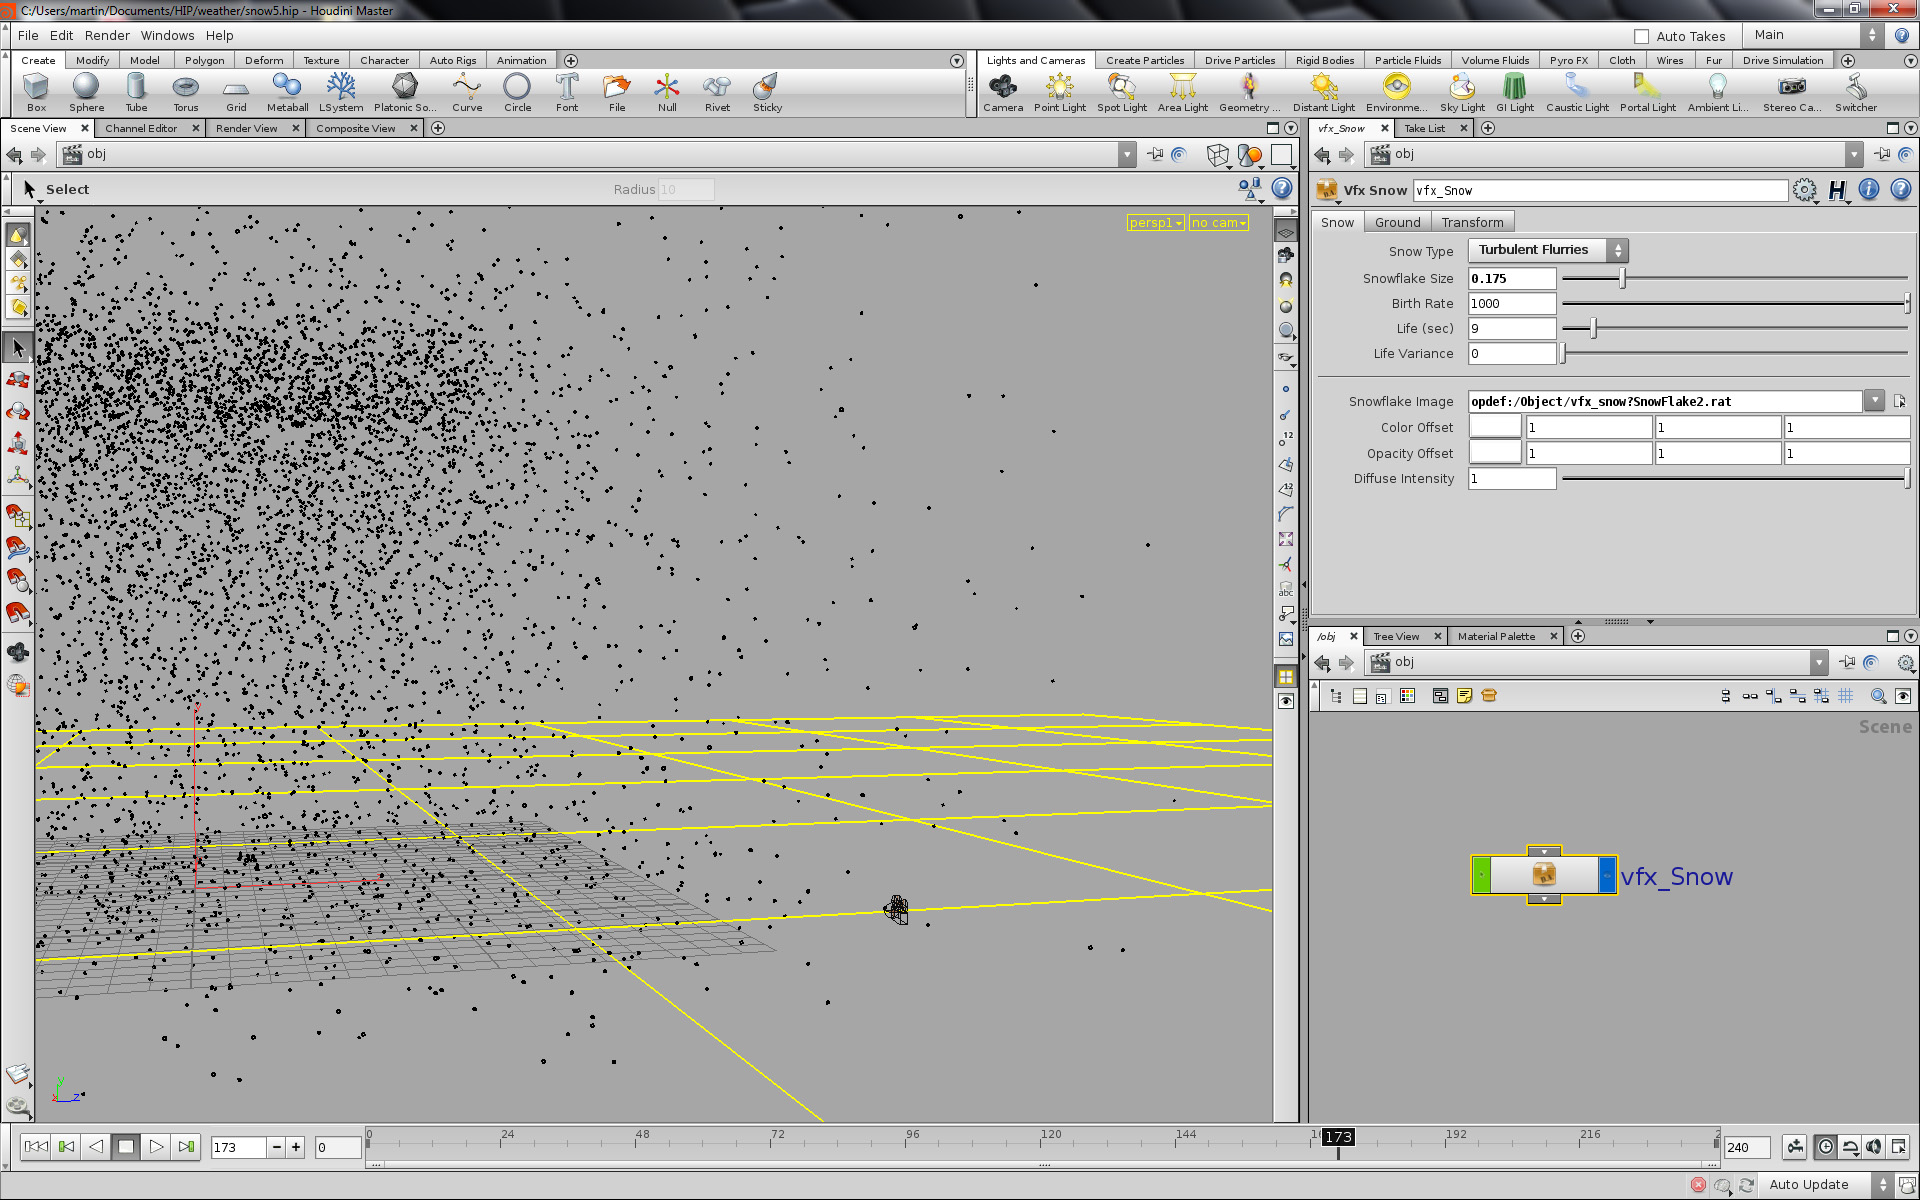Viewport: 1920px width, 1200px height.
Task: Toggle the real time playback button
Action: pyautogui.click(x=1826, y=1147)
